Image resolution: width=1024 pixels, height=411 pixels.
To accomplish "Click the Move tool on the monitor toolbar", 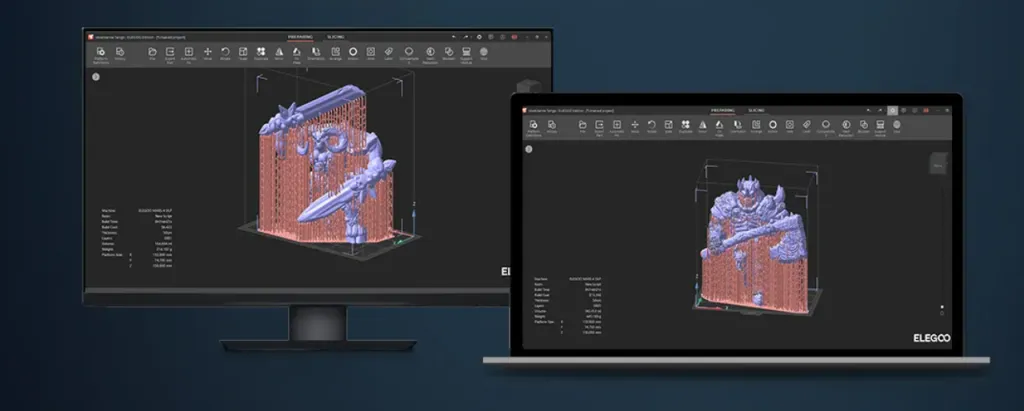I will click(208, 53).
